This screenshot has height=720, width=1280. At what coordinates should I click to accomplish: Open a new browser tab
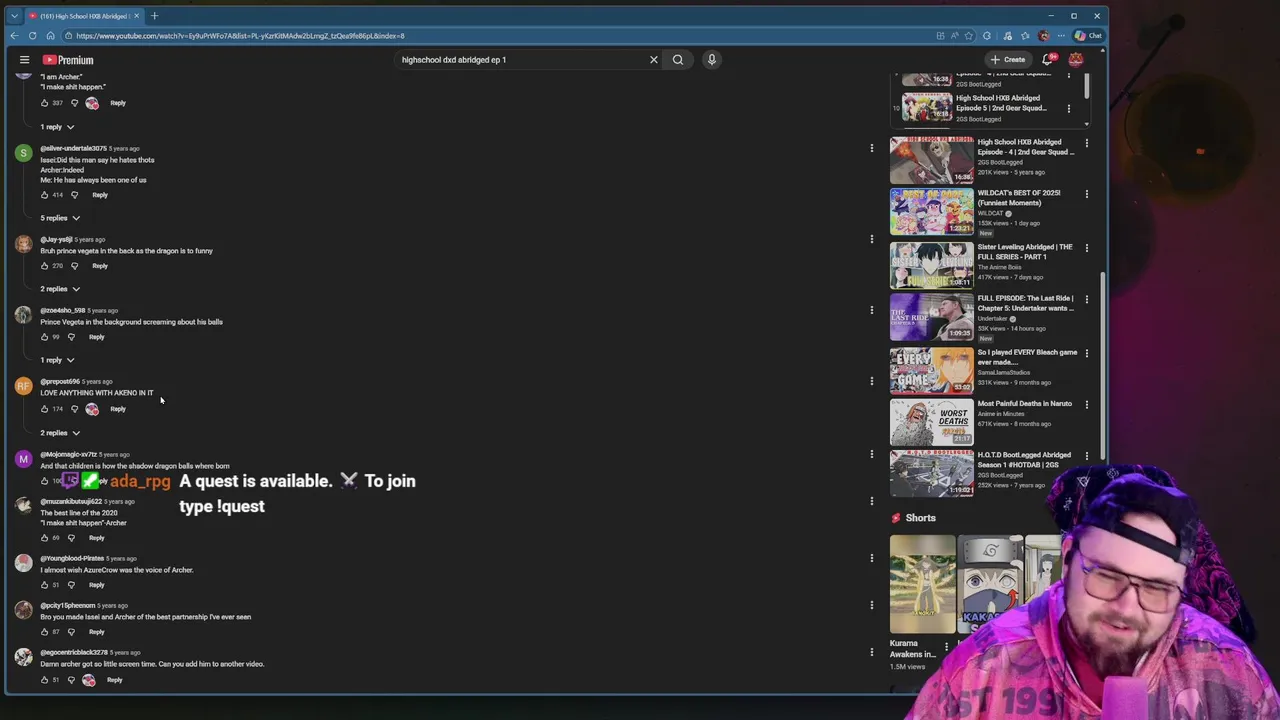(154, 16)
